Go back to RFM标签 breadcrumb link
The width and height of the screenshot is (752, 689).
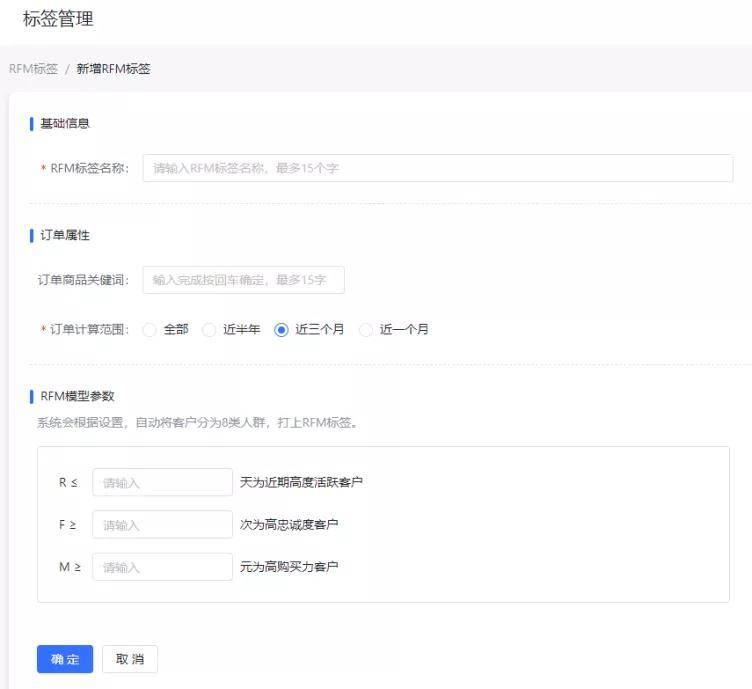(x=33, y=69)
